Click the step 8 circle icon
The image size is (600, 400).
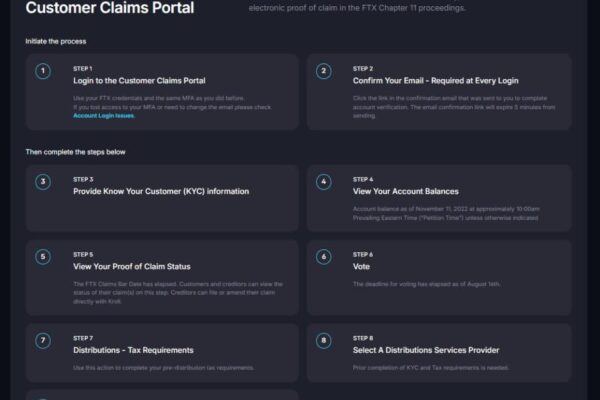click(324, 341)
